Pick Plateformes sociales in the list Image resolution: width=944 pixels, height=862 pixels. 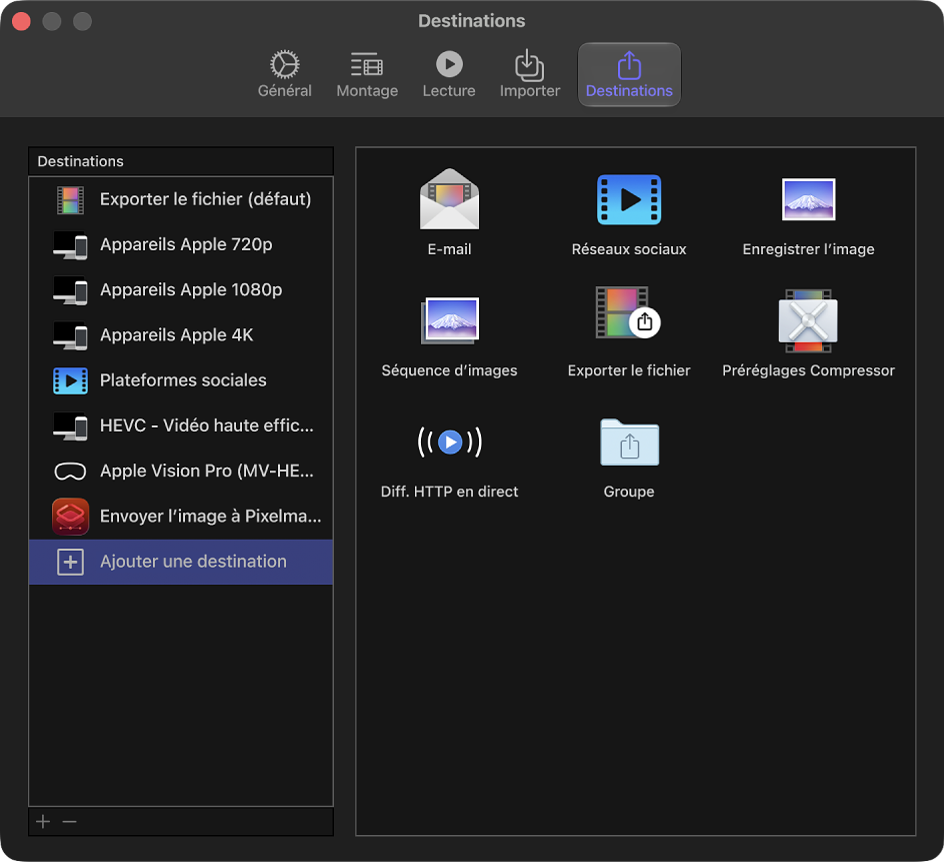(181, 380)
